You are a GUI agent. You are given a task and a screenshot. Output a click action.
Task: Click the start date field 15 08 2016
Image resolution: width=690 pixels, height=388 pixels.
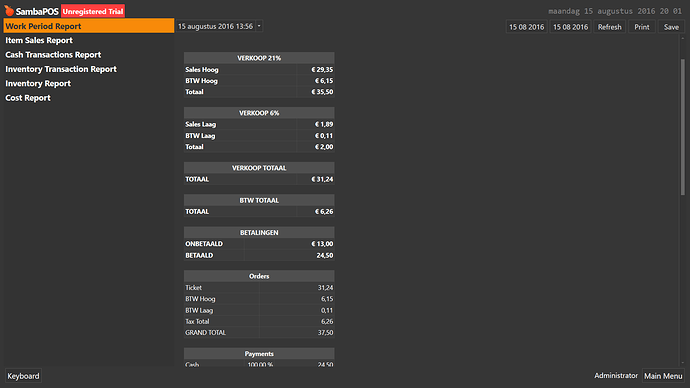click(526, 27)
